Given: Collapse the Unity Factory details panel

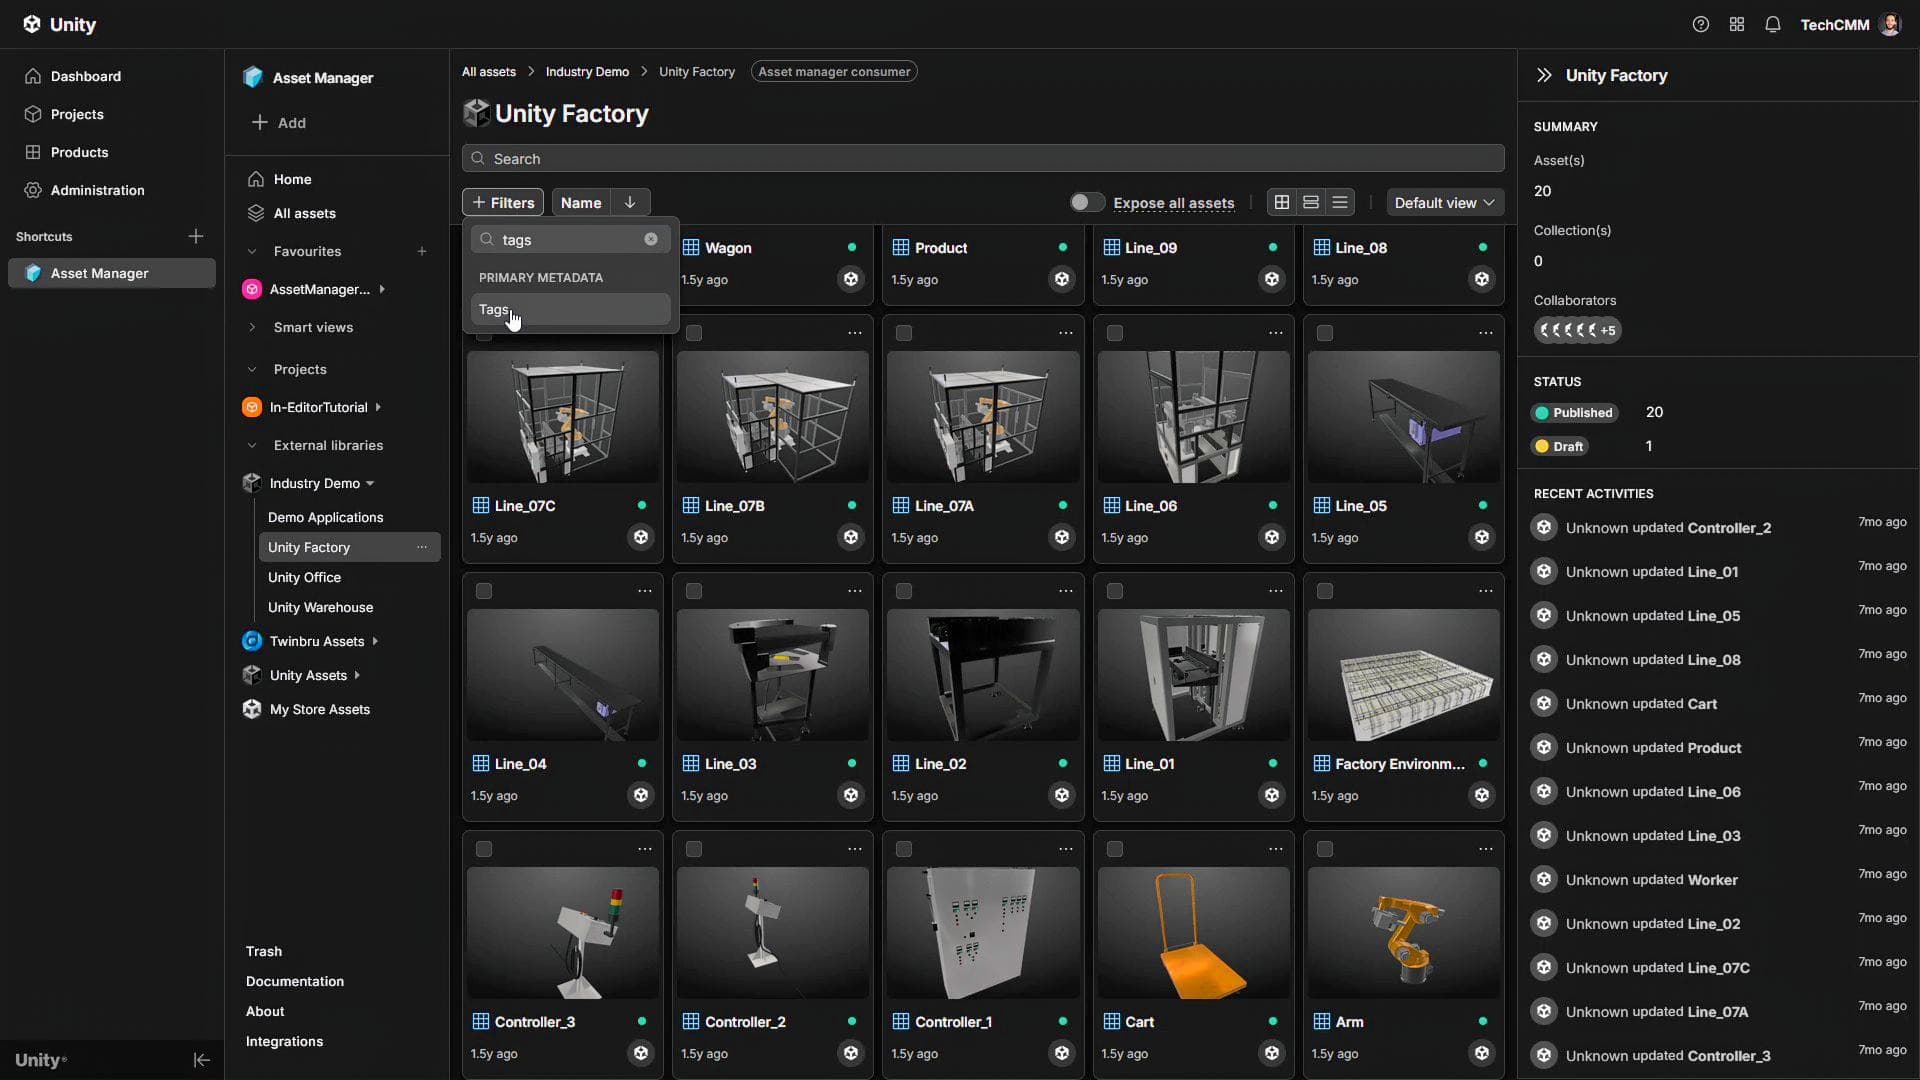Looking at the screenshot, I should tap(1544, 75).
